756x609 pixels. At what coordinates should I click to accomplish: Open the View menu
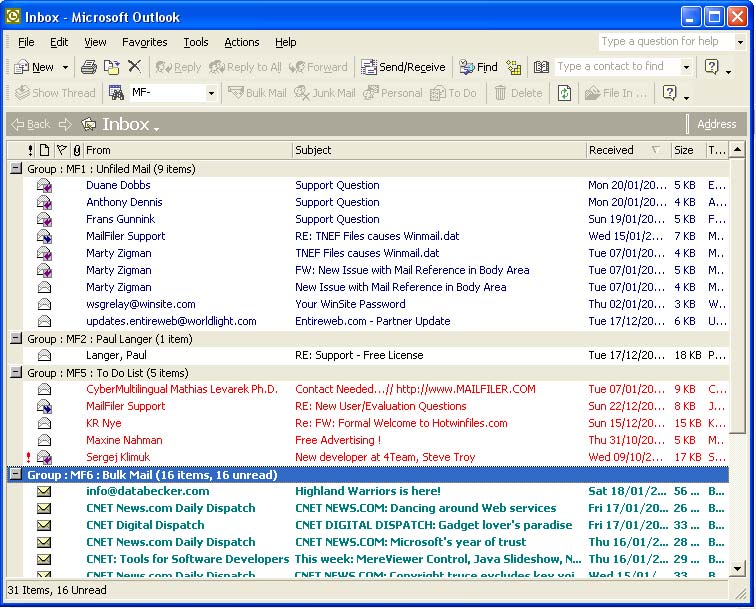(x=95, y=42)
